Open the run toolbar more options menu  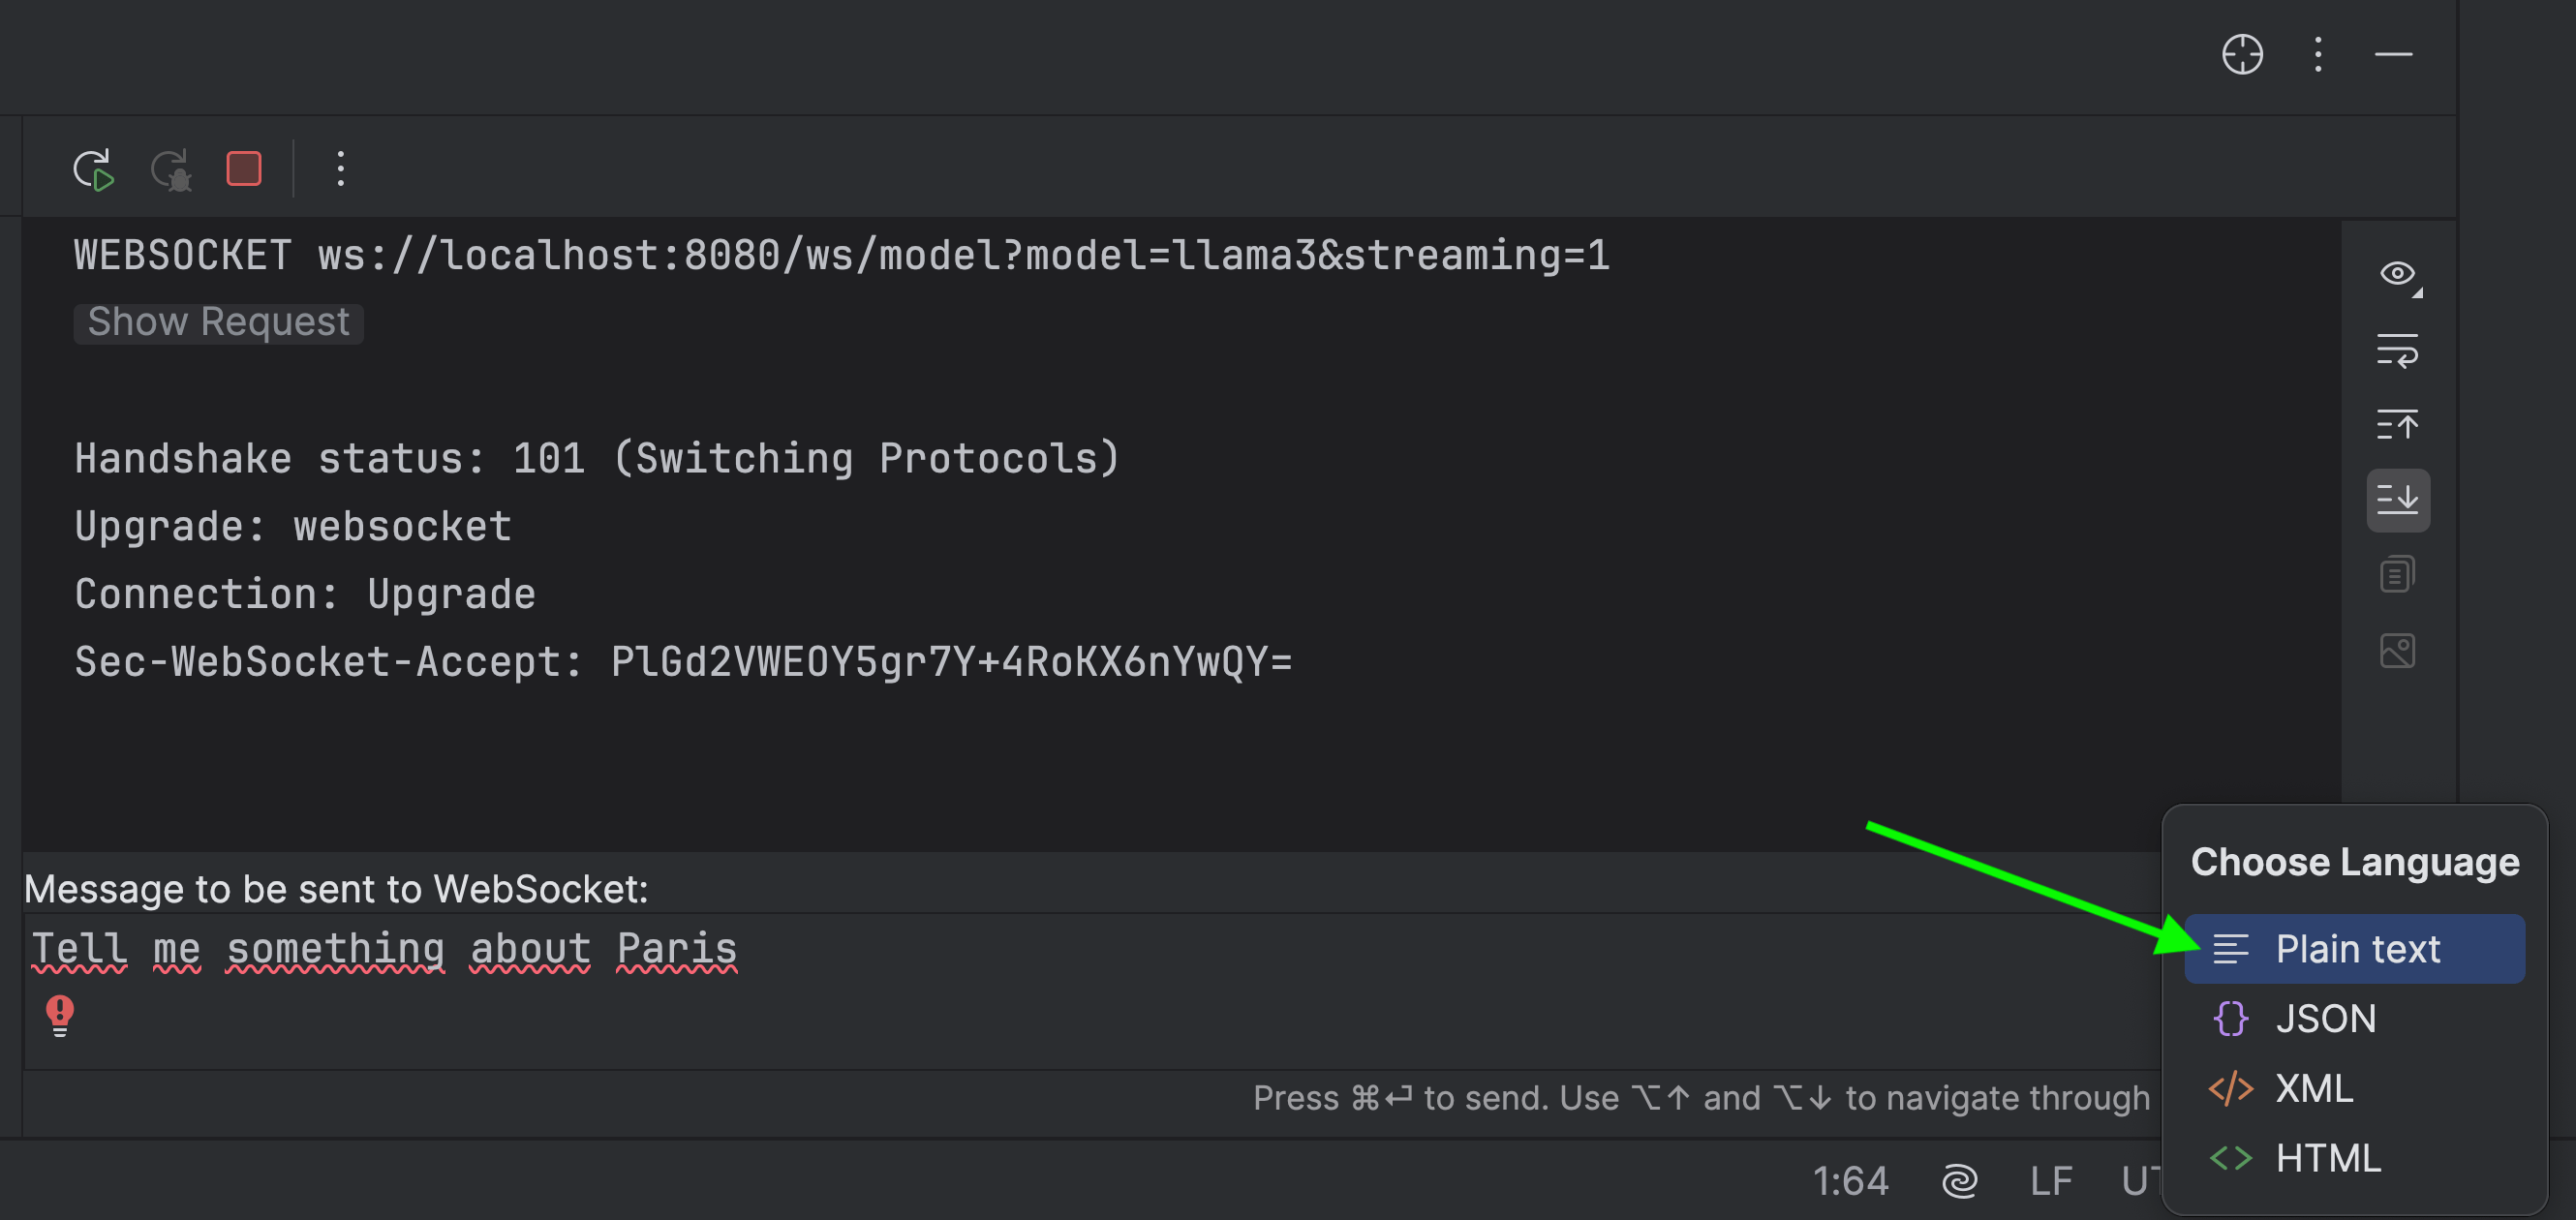(x=341, y=169)
